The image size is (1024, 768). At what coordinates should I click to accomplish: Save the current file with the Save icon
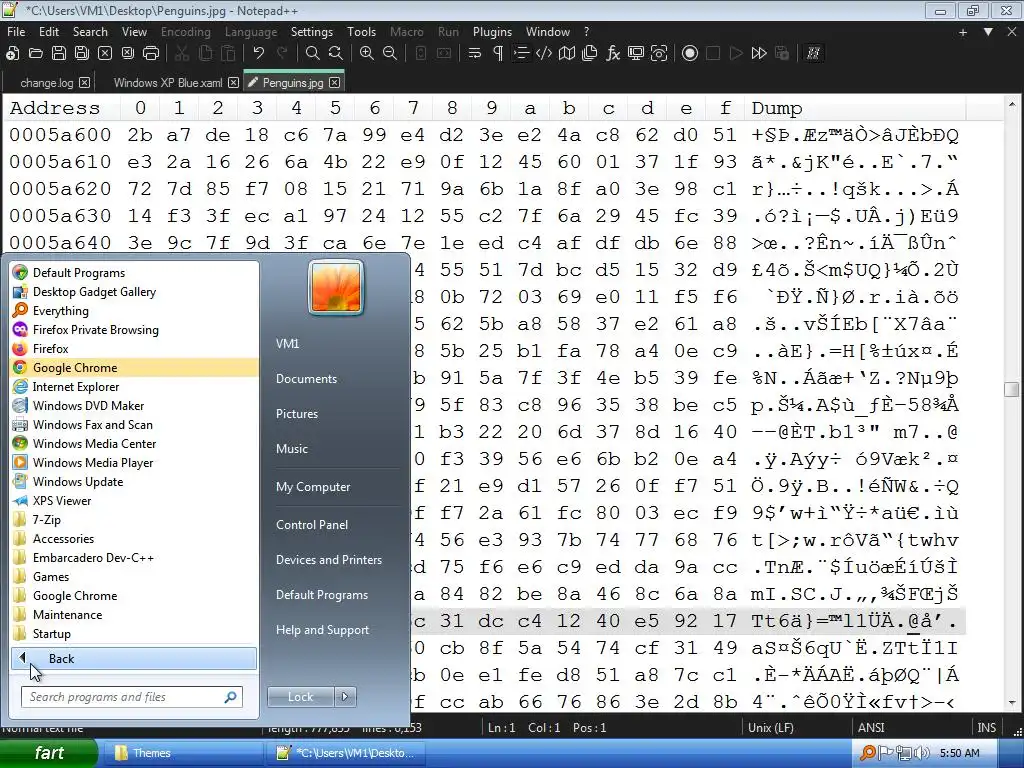click(59, 54)
